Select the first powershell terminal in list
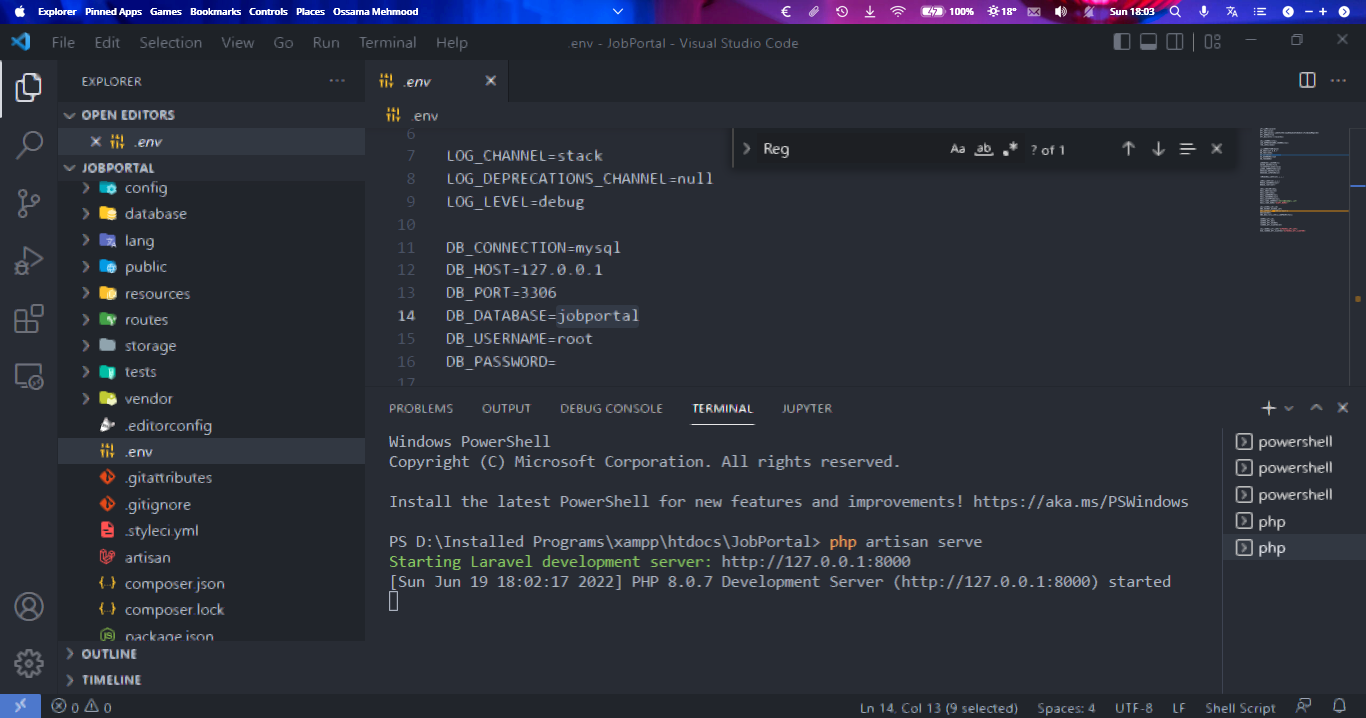This screenshot has width=1366, height=718. [x=1284, y=441]
